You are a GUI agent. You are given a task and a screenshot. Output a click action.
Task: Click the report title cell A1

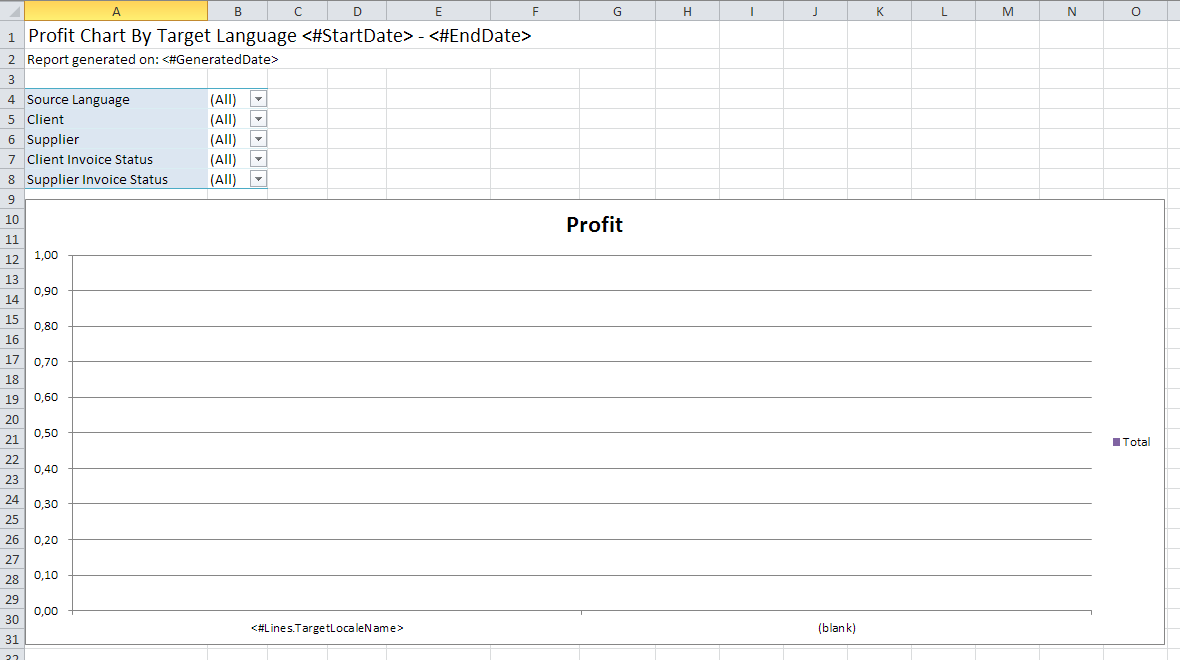tap(116, 36)
